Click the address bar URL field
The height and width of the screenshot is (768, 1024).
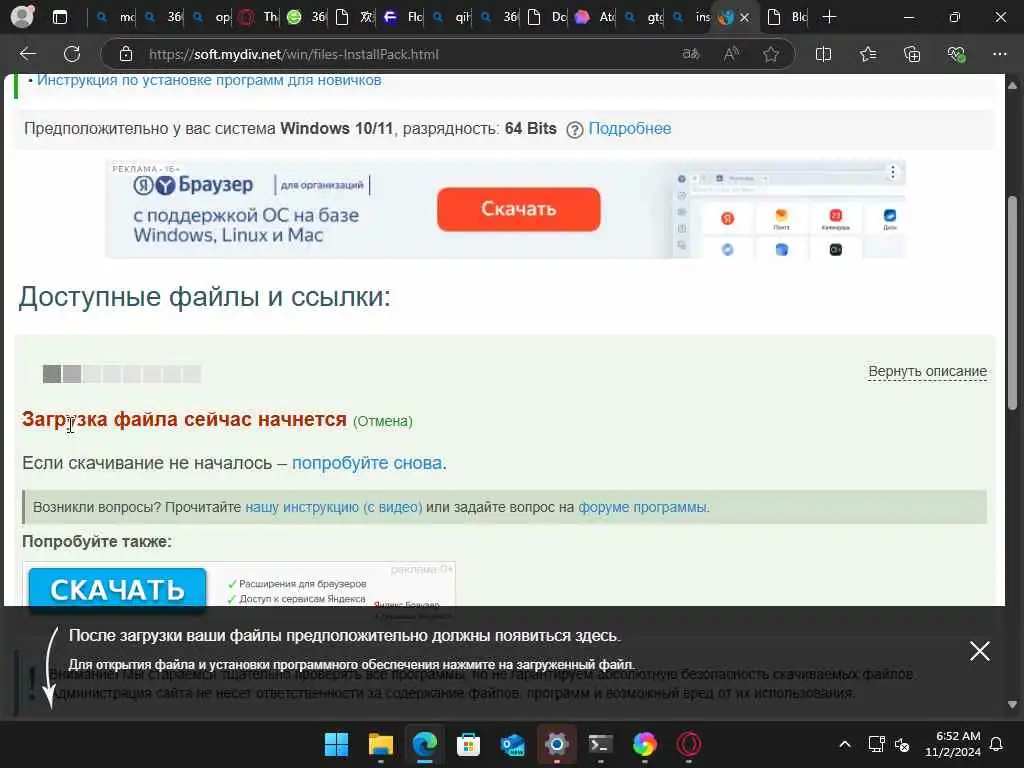tap(405, 54)
